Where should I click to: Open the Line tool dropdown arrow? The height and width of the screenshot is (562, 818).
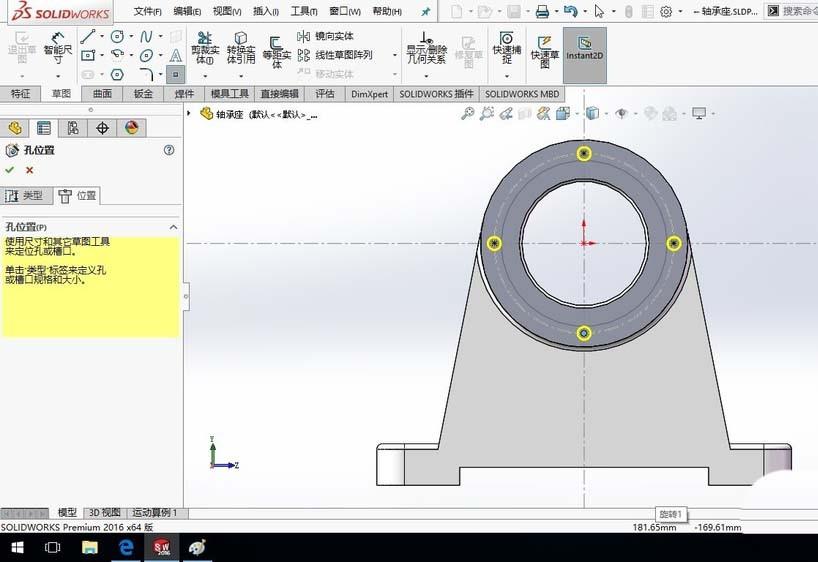coord(102,37)
